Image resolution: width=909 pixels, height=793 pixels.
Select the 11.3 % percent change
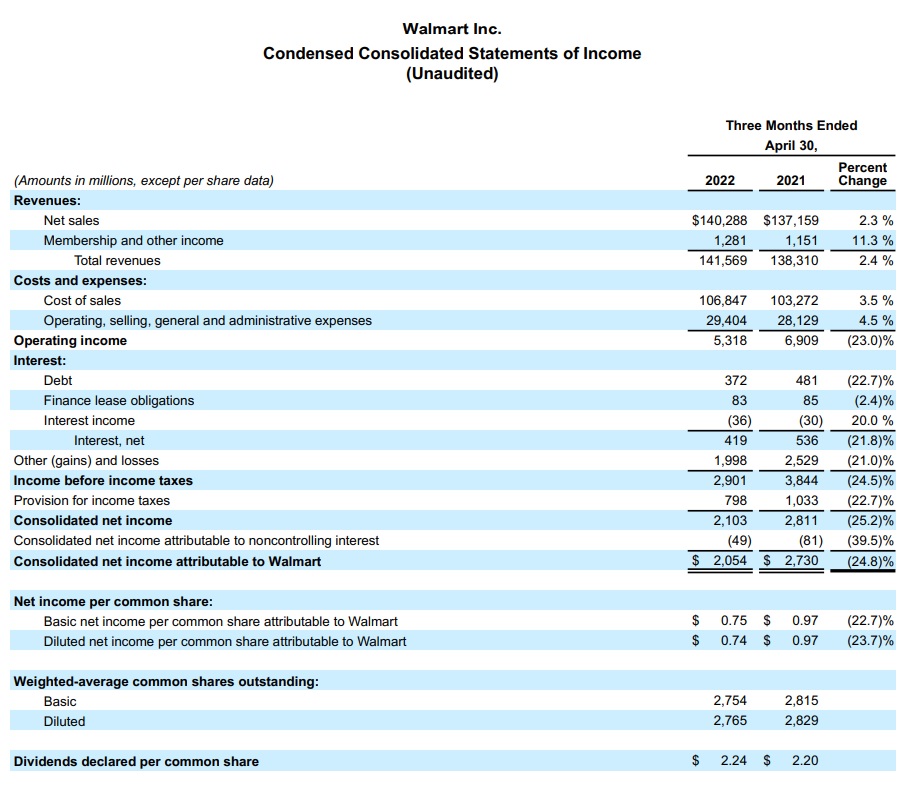tap(872, 241)
